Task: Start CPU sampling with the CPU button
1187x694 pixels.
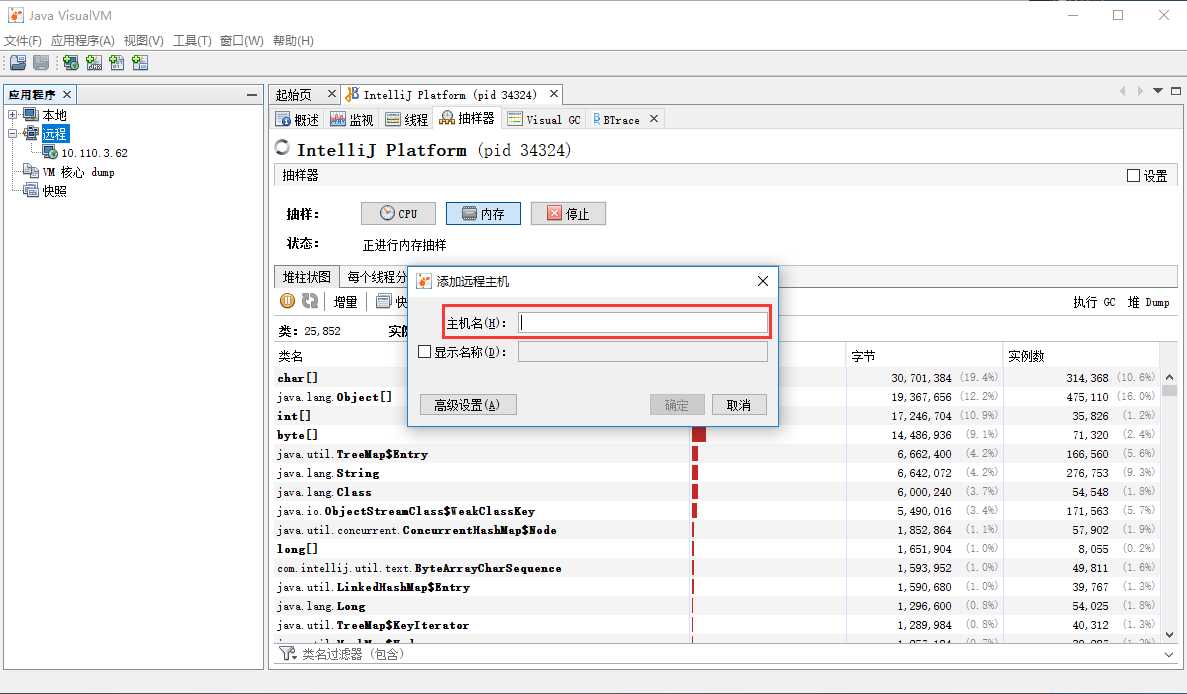Action: point(398,213)
